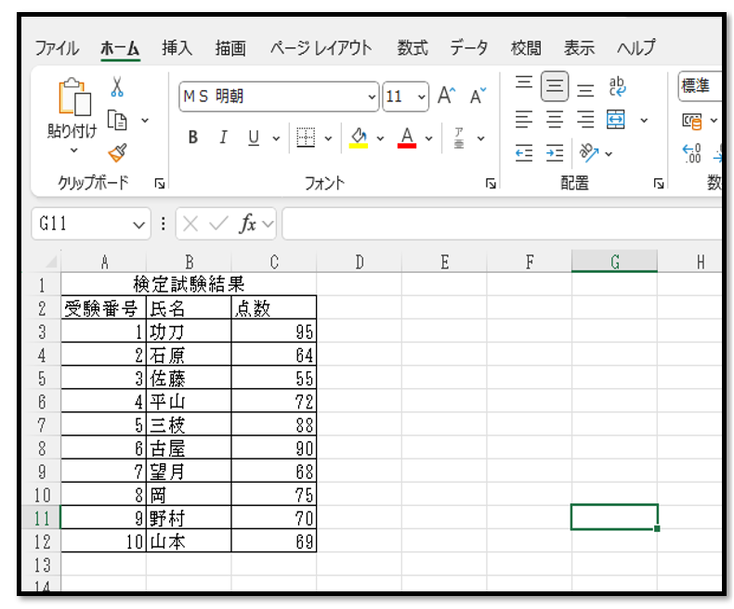Switch to the ページレイアウト tab
The height and width of the screenshot is (609, 734).
coord(321,48)
